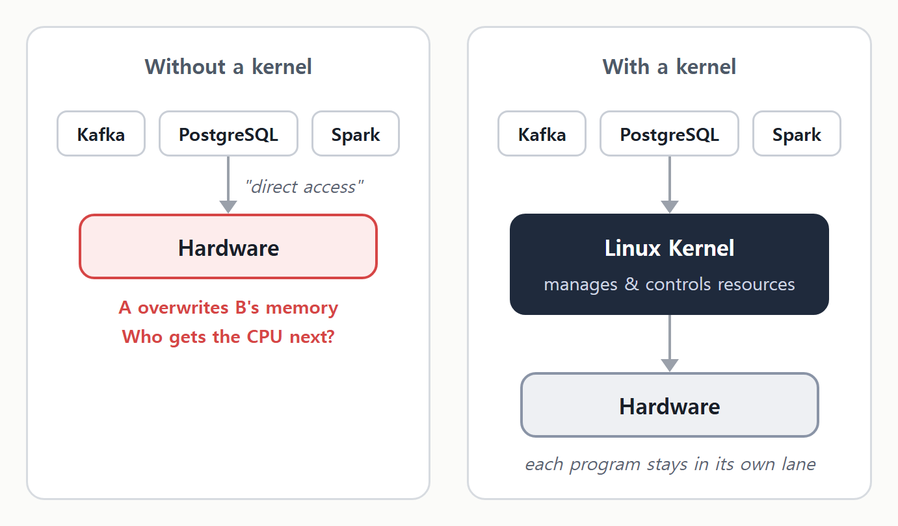This screenshot has width=898, height=526.
Task: Click PostgreSQL box in the 'With a kernel' panel
Action: click(669, 134)
